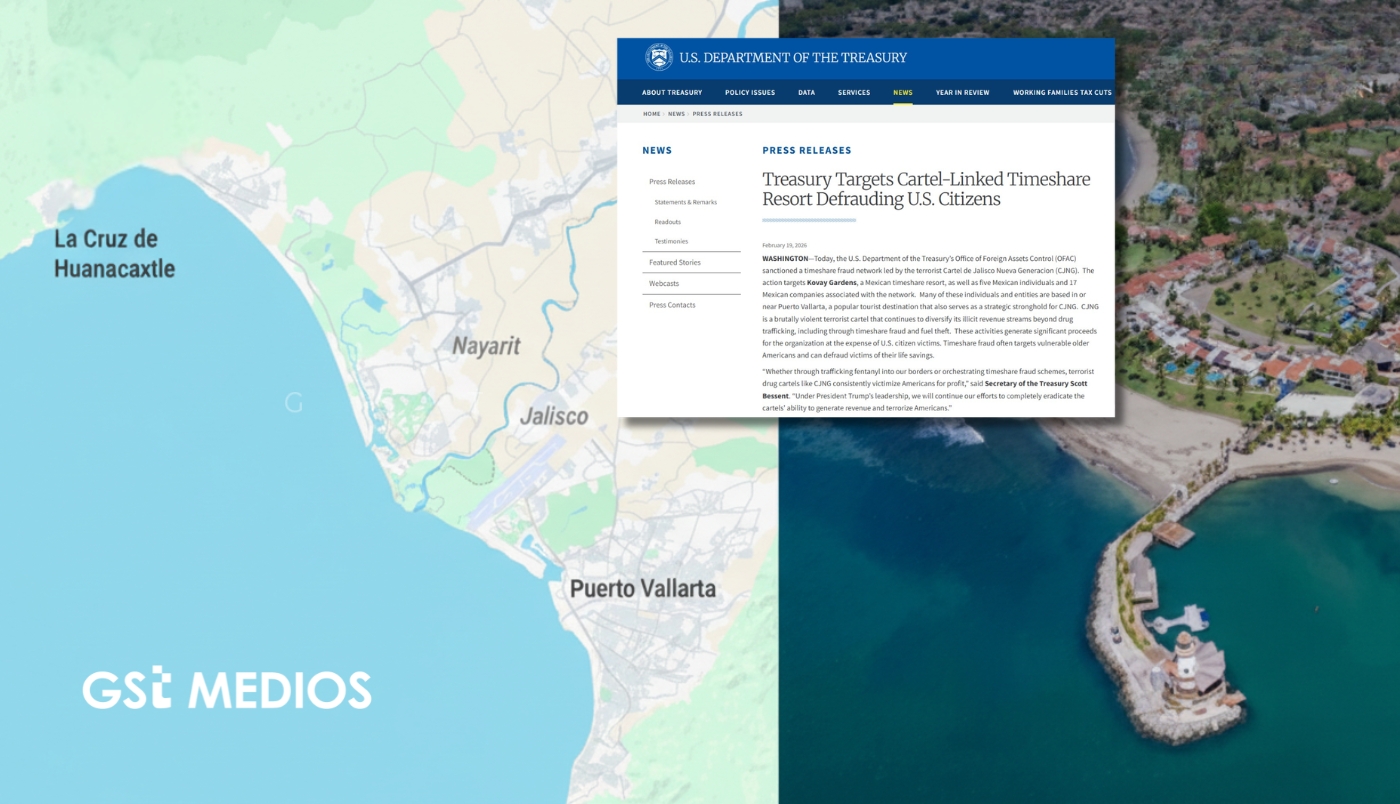
Task: Click the Puerto Vallarta label on the map
Action: (x=643, y=588)
